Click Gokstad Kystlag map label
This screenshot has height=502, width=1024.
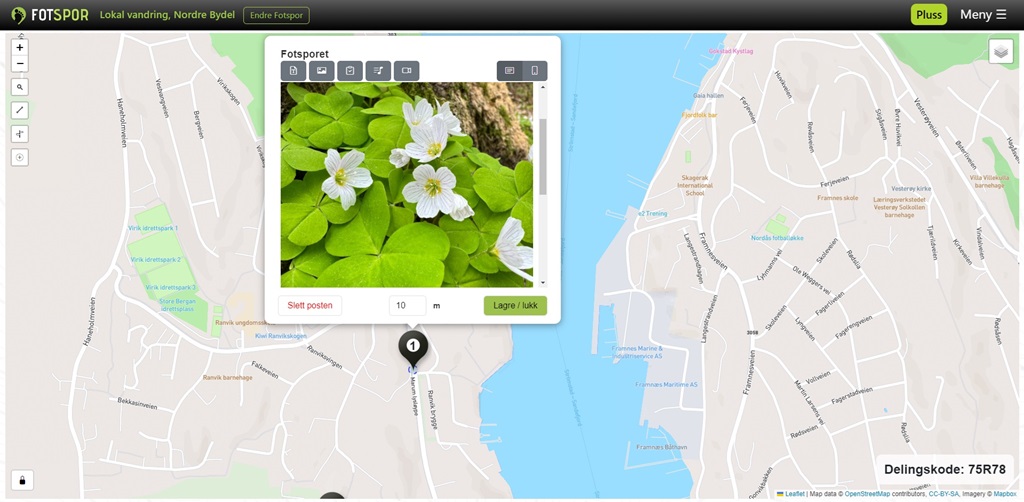731,51
